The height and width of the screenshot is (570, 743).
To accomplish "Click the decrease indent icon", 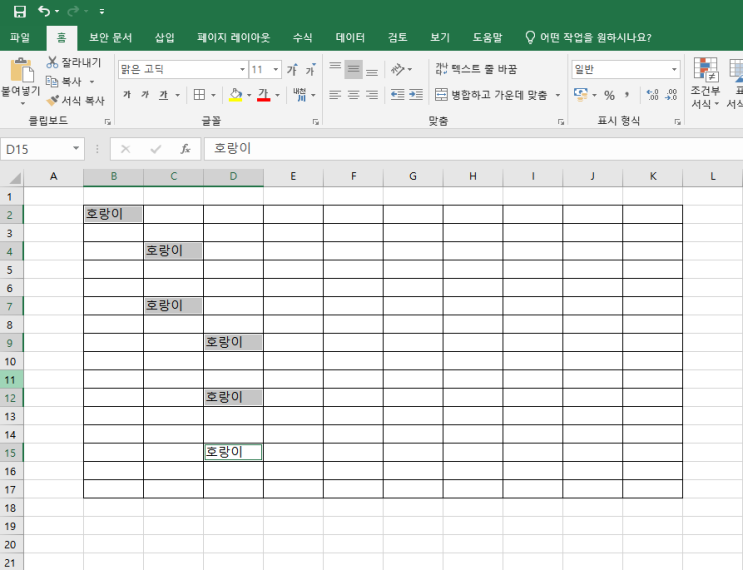I will [x=398, y=95].
